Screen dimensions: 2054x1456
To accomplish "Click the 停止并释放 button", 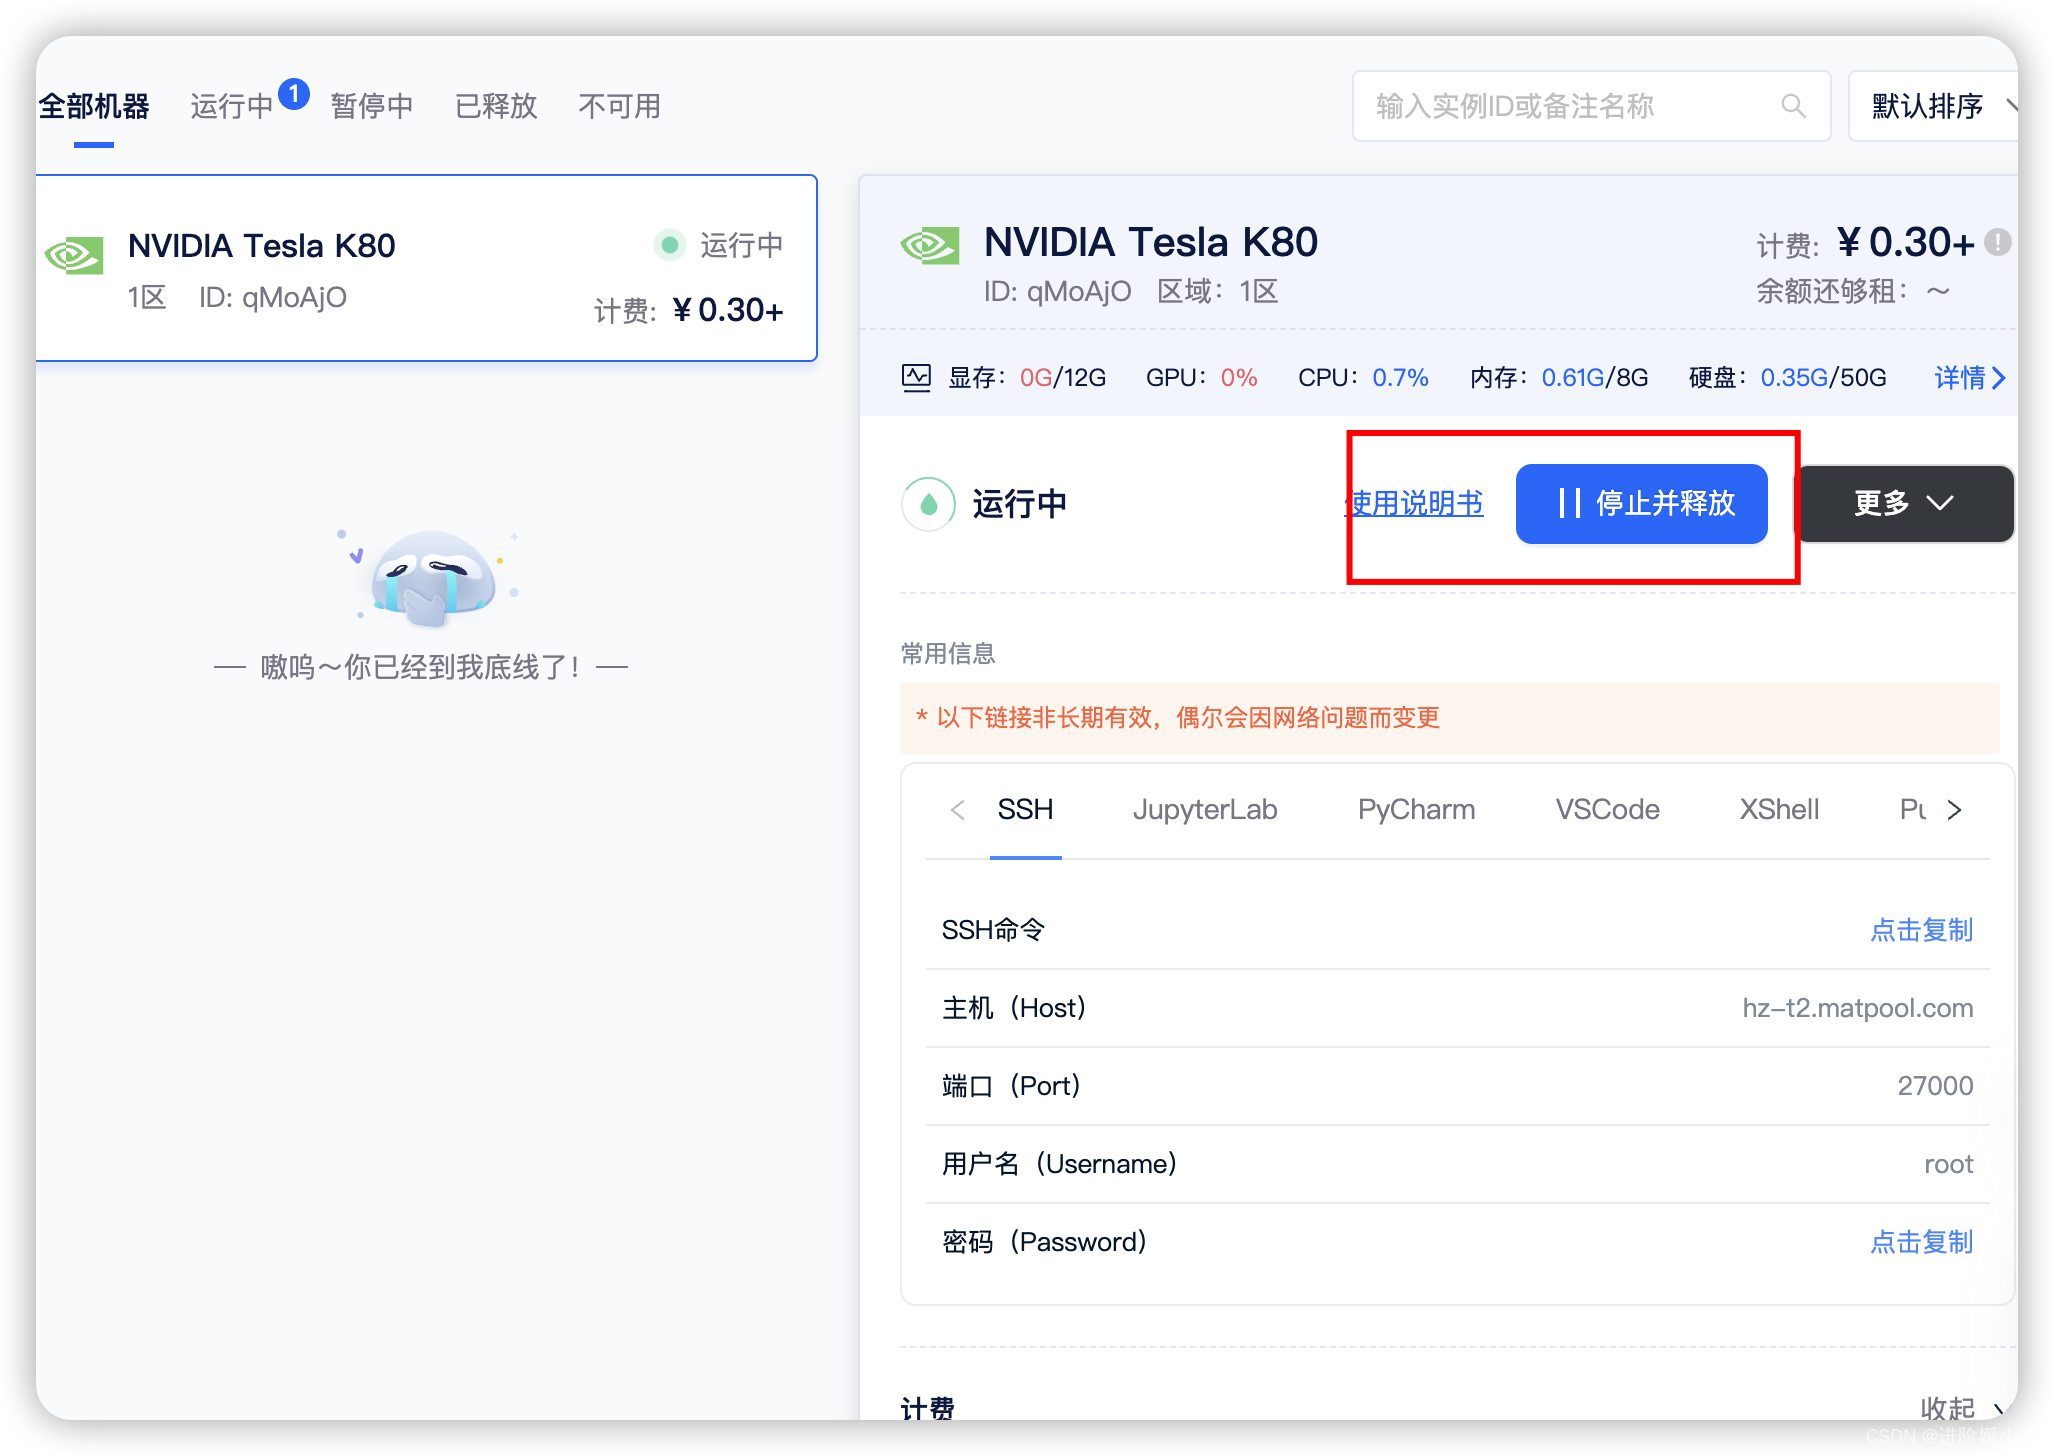I will [x=1642, y=503].
